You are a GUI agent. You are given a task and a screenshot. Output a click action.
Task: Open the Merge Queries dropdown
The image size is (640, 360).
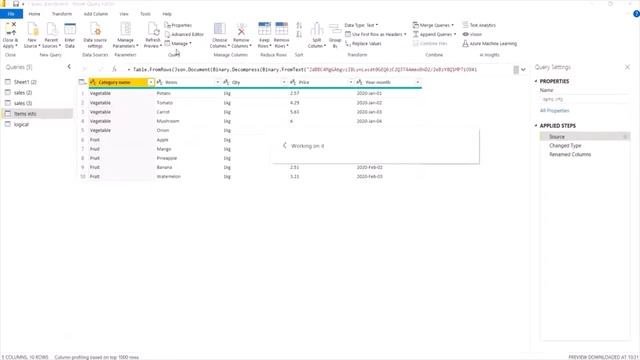[x=433, y=25]
